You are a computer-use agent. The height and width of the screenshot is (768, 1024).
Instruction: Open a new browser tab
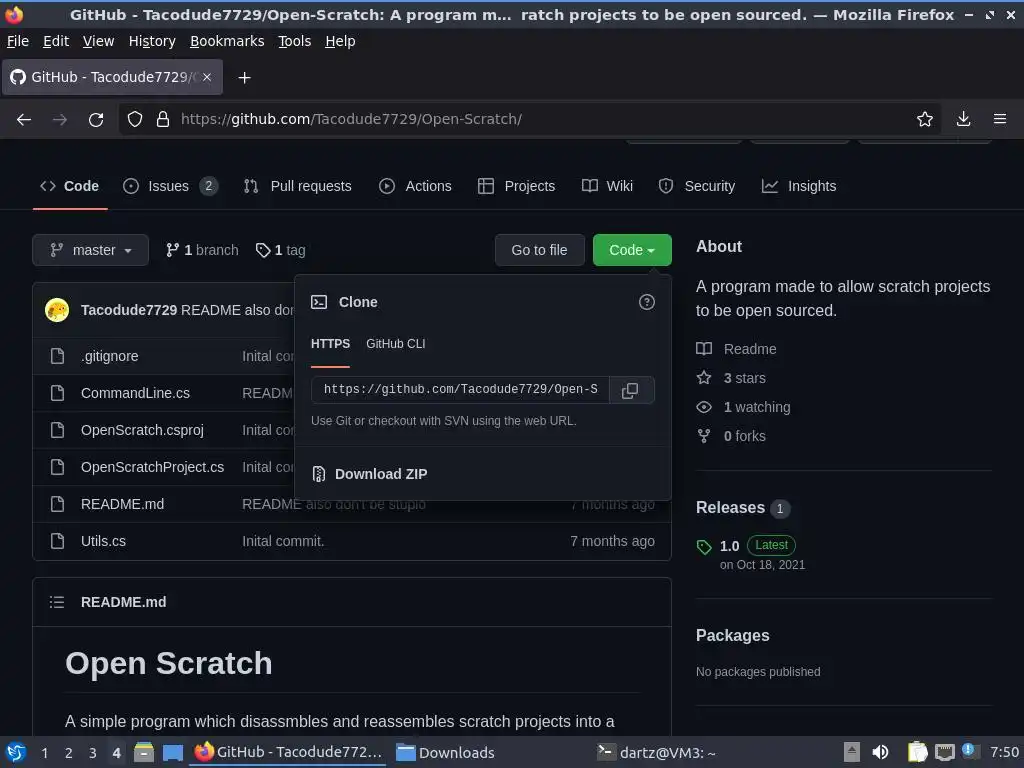[244, 78]
